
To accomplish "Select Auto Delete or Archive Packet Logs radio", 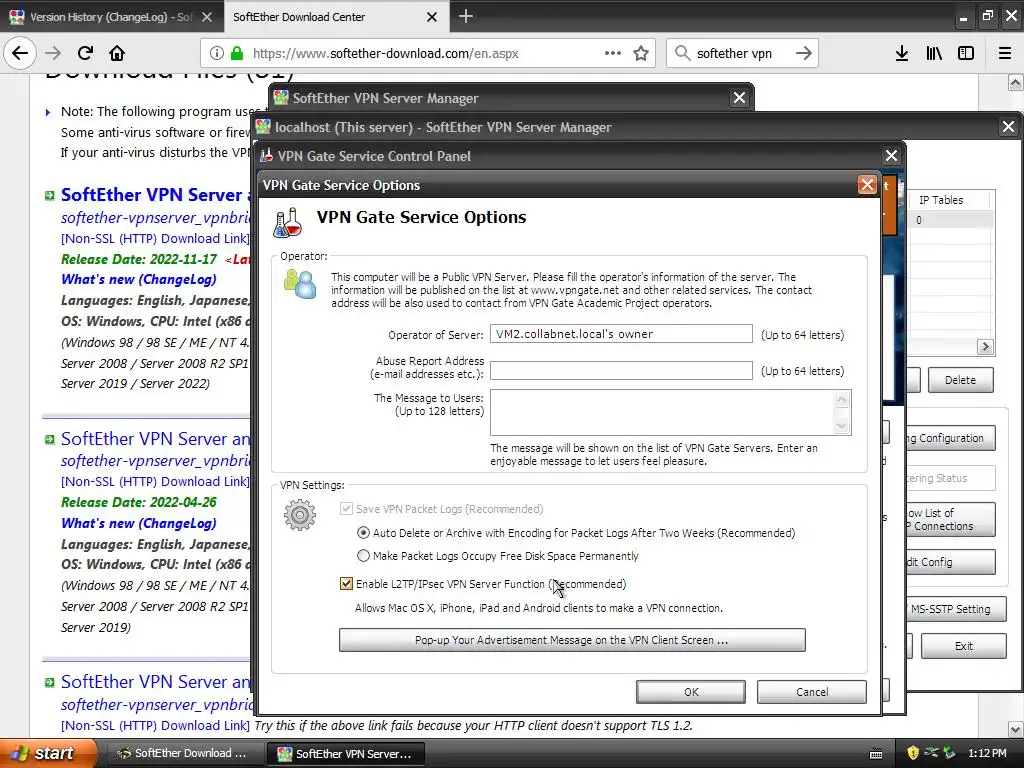I will pyautogui.click(x=363, y=533).
